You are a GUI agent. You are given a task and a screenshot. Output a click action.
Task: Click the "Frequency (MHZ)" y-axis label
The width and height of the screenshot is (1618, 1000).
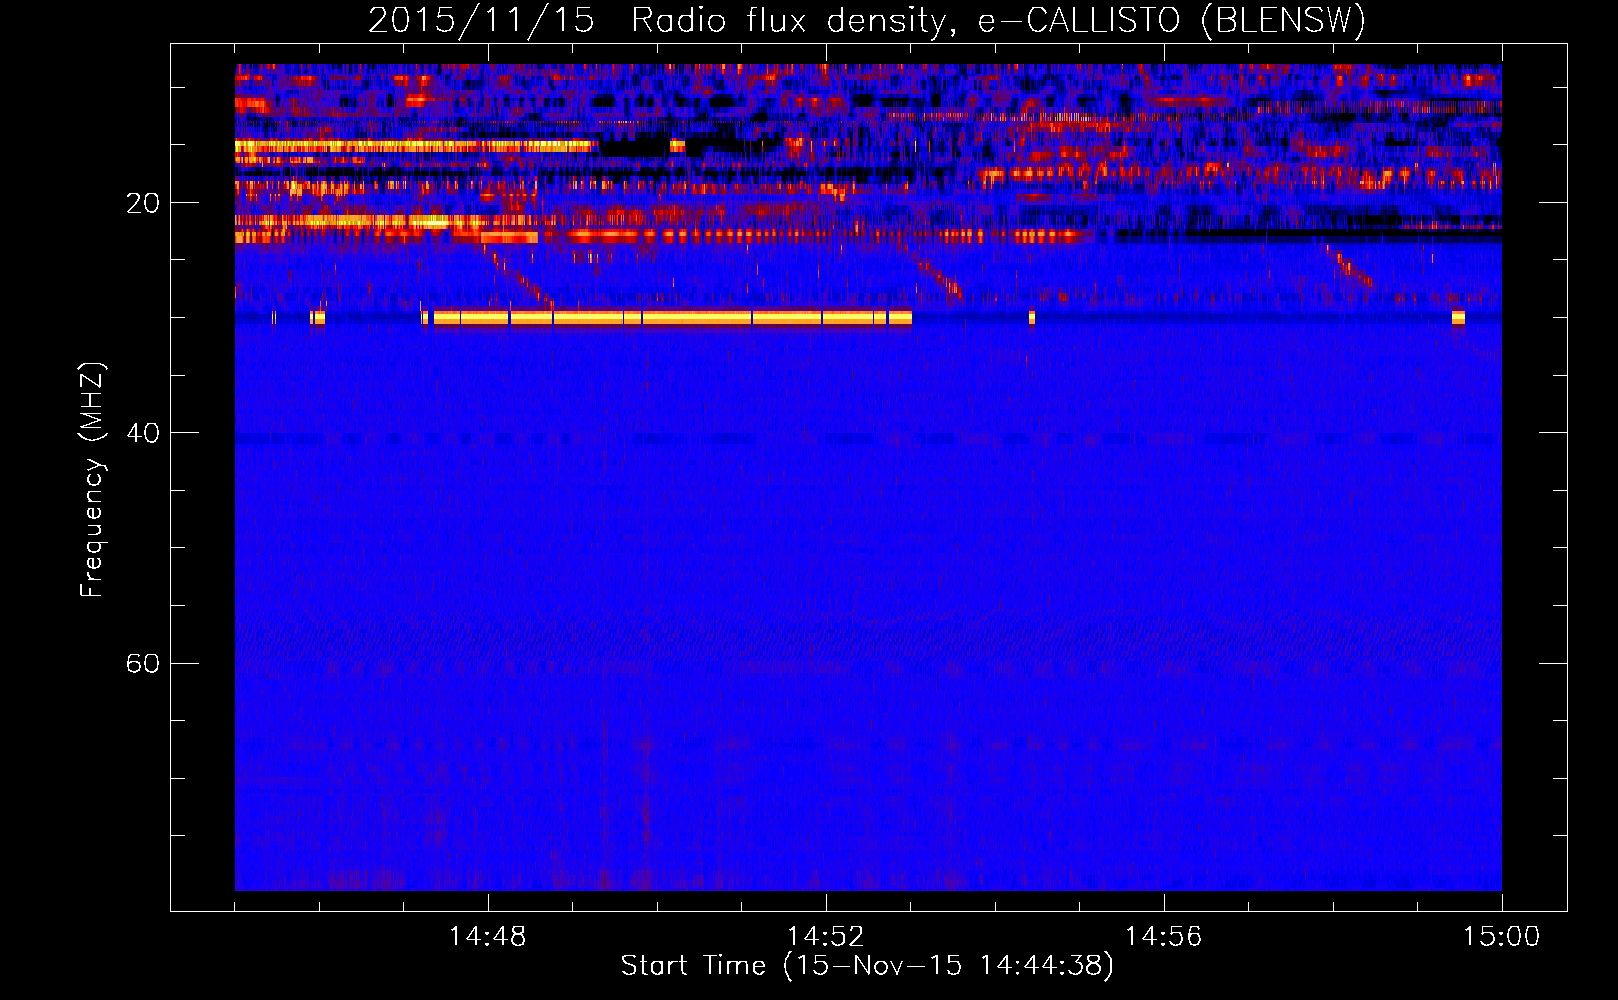(x=92, y=480)
